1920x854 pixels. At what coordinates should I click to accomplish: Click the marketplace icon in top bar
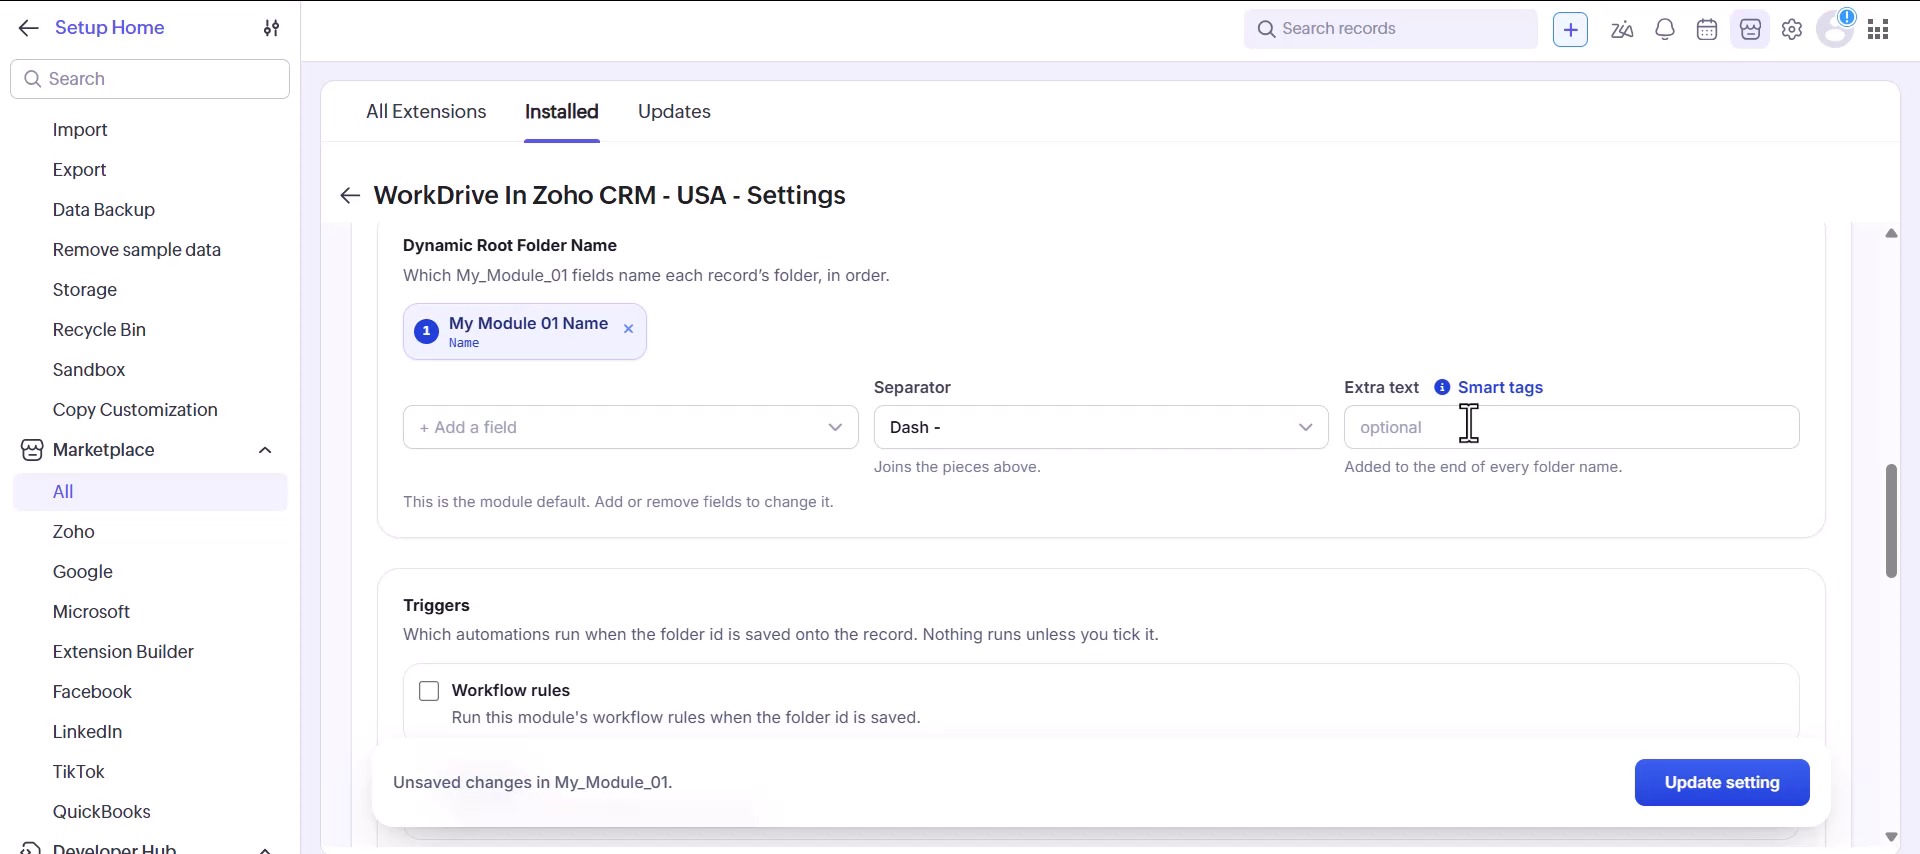(x=1750, y=29)
